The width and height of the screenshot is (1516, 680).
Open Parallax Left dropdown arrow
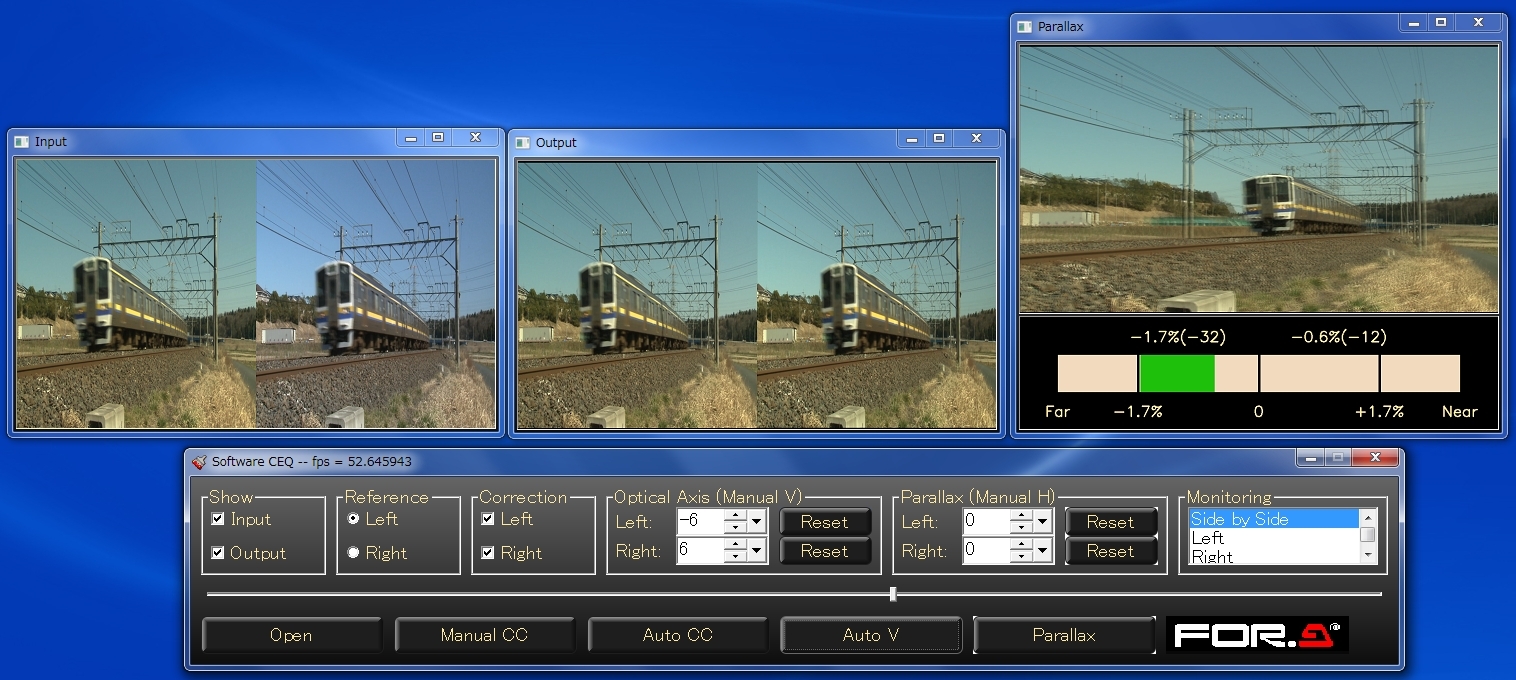(x=1043, y=521)
